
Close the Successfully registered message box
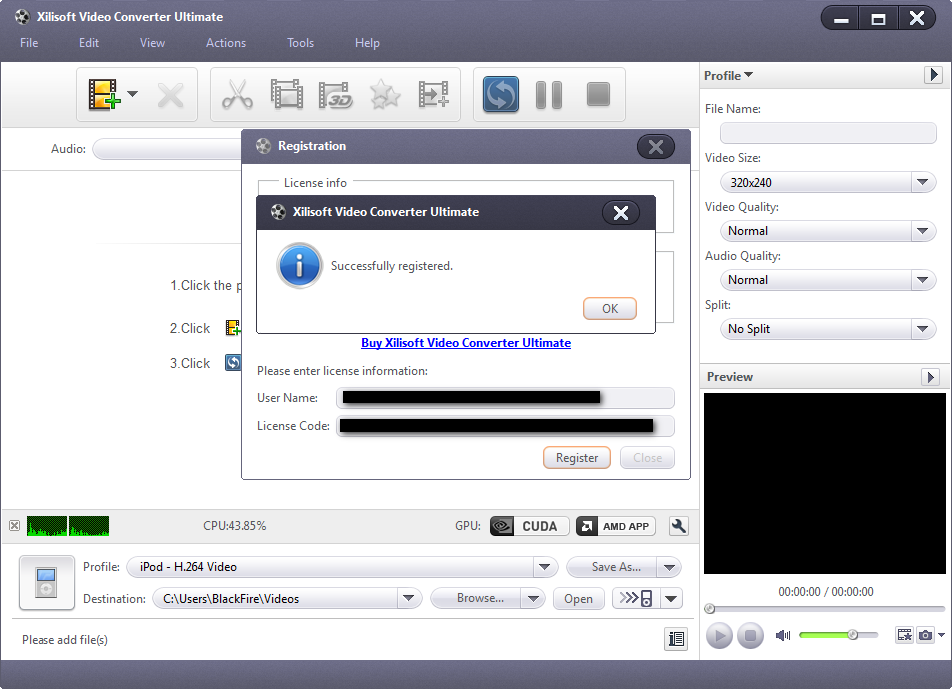(x=620, y=213)
